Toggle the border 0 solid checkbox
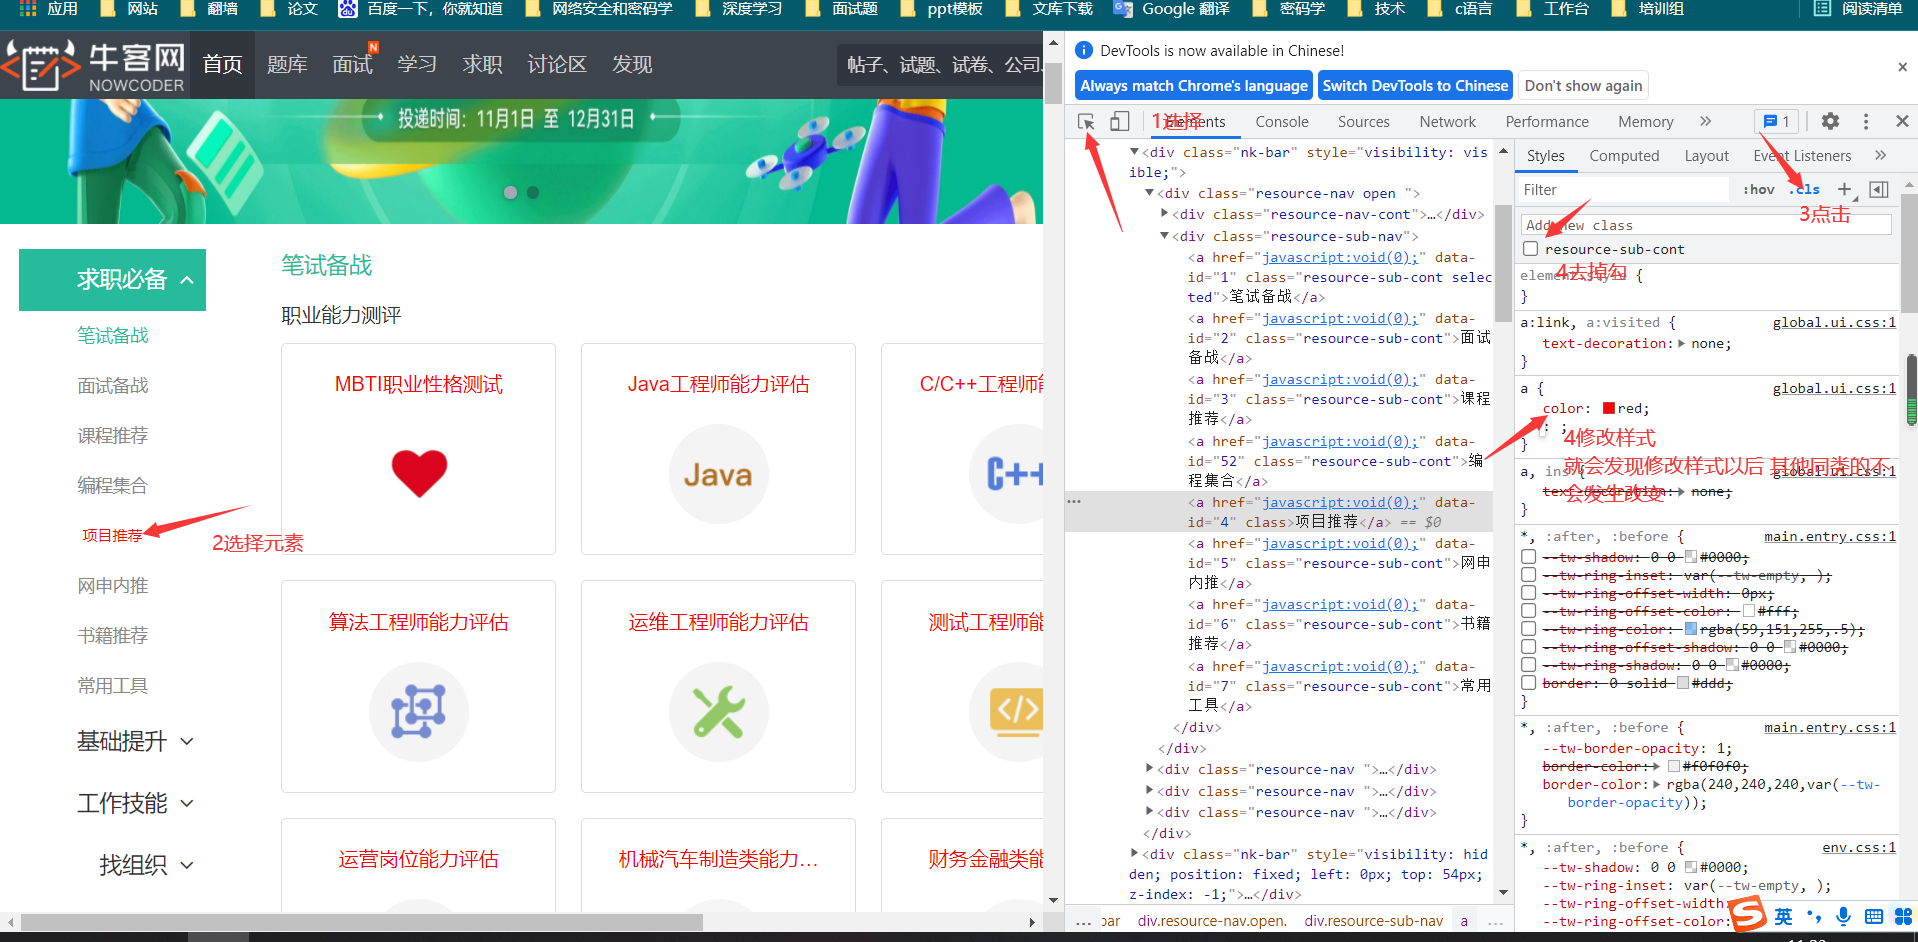The image size is (1918, 942). click(x=1528, y=683)
